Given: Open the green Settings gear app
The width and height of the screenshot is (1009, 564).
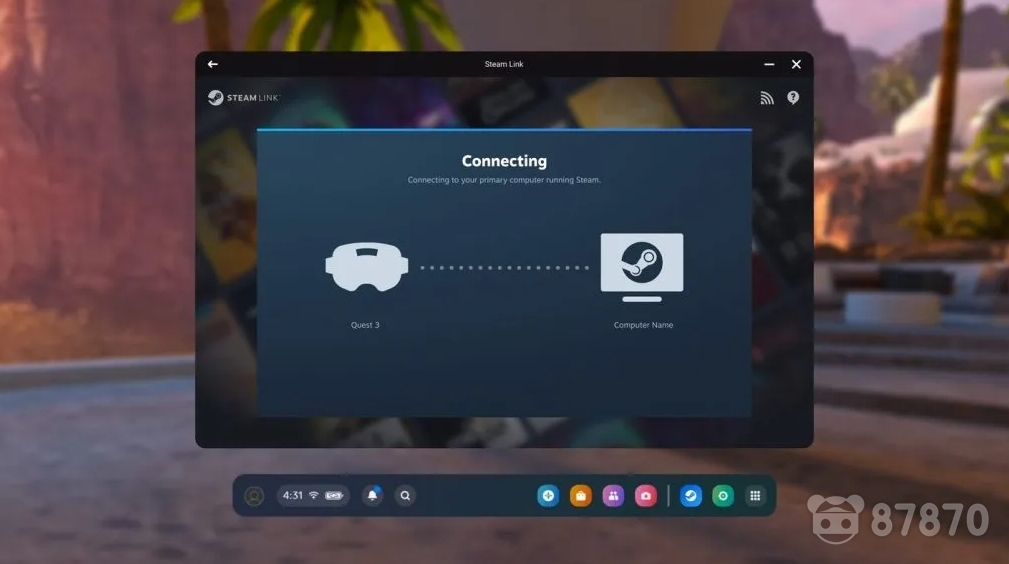Looking at the screenshot, I should (723, 496).
